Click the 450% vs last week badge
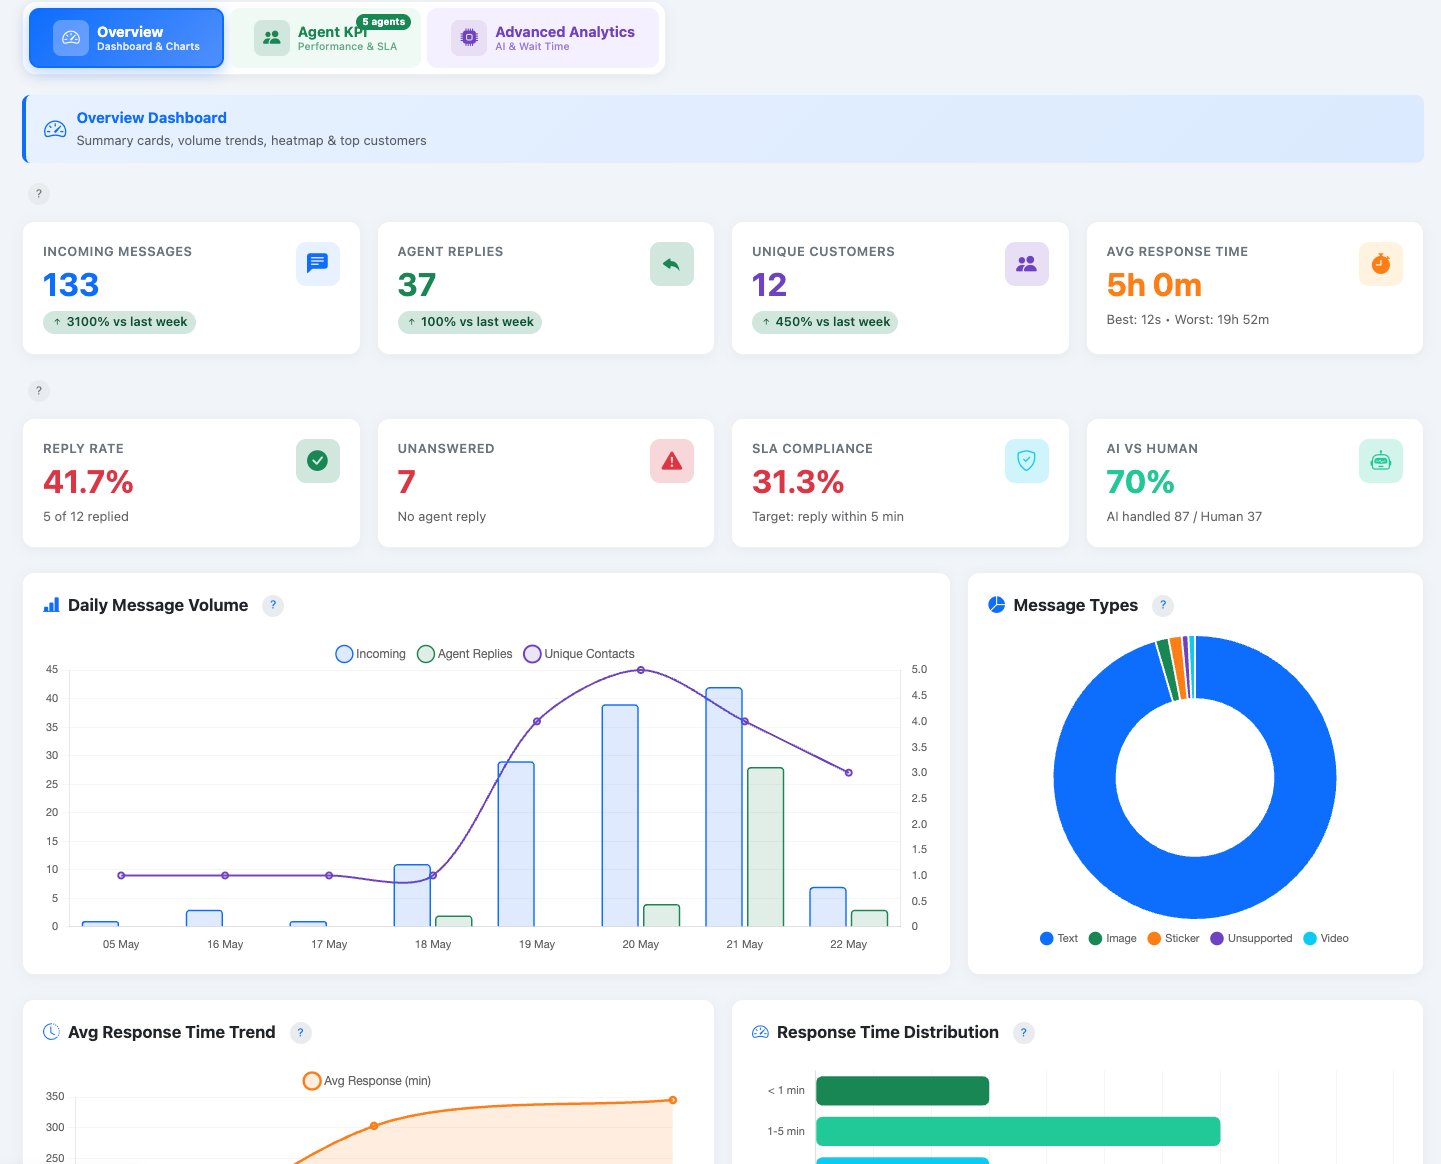1441x1164 pixels. pos(825,322)
